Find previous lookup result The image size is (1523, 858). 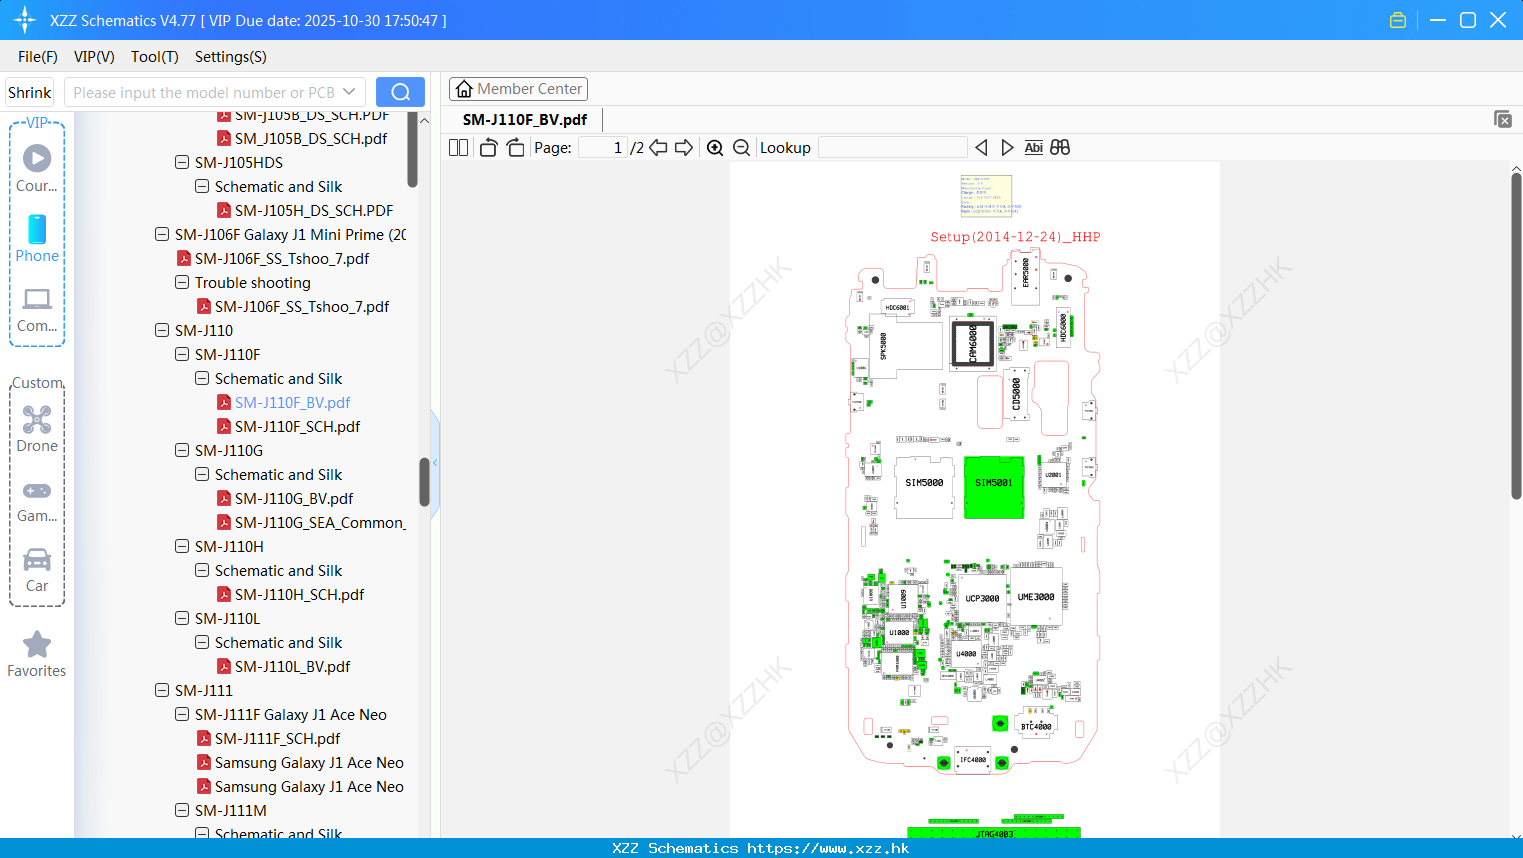(x=981, y=148)
